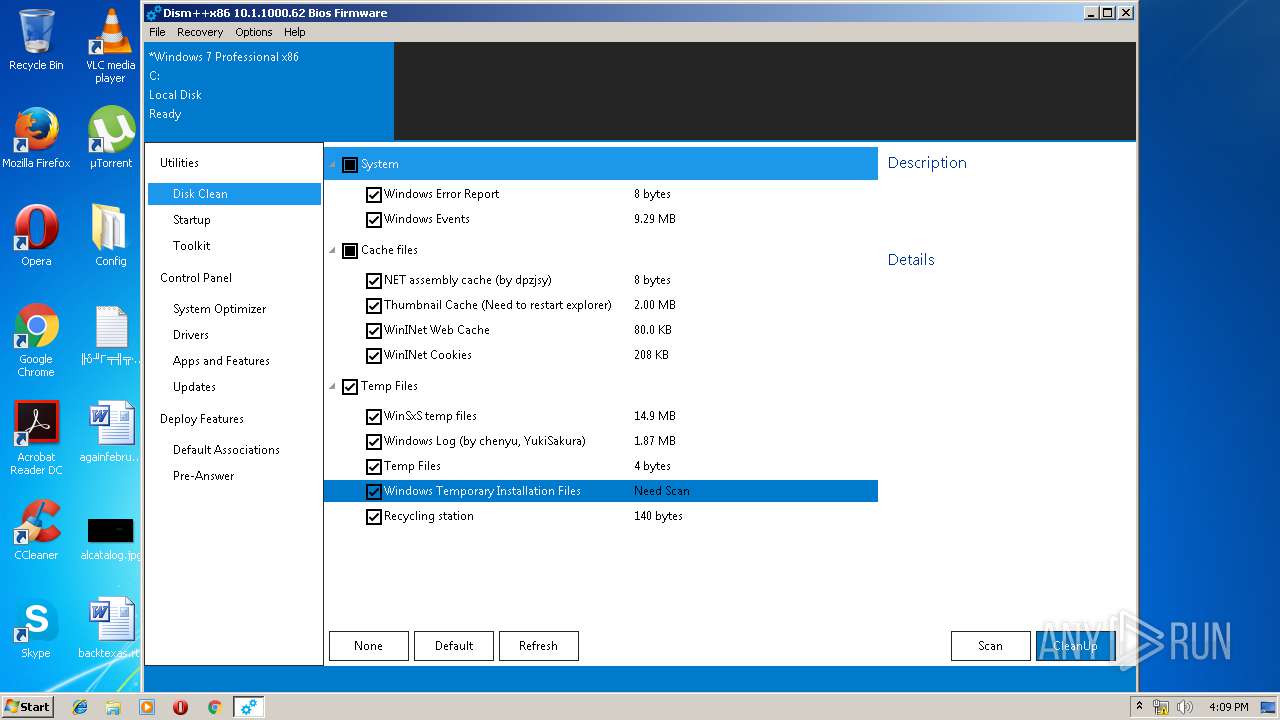Click the CleanUp button
This screenshot has height=720, width=1280.
(1076, 646)
